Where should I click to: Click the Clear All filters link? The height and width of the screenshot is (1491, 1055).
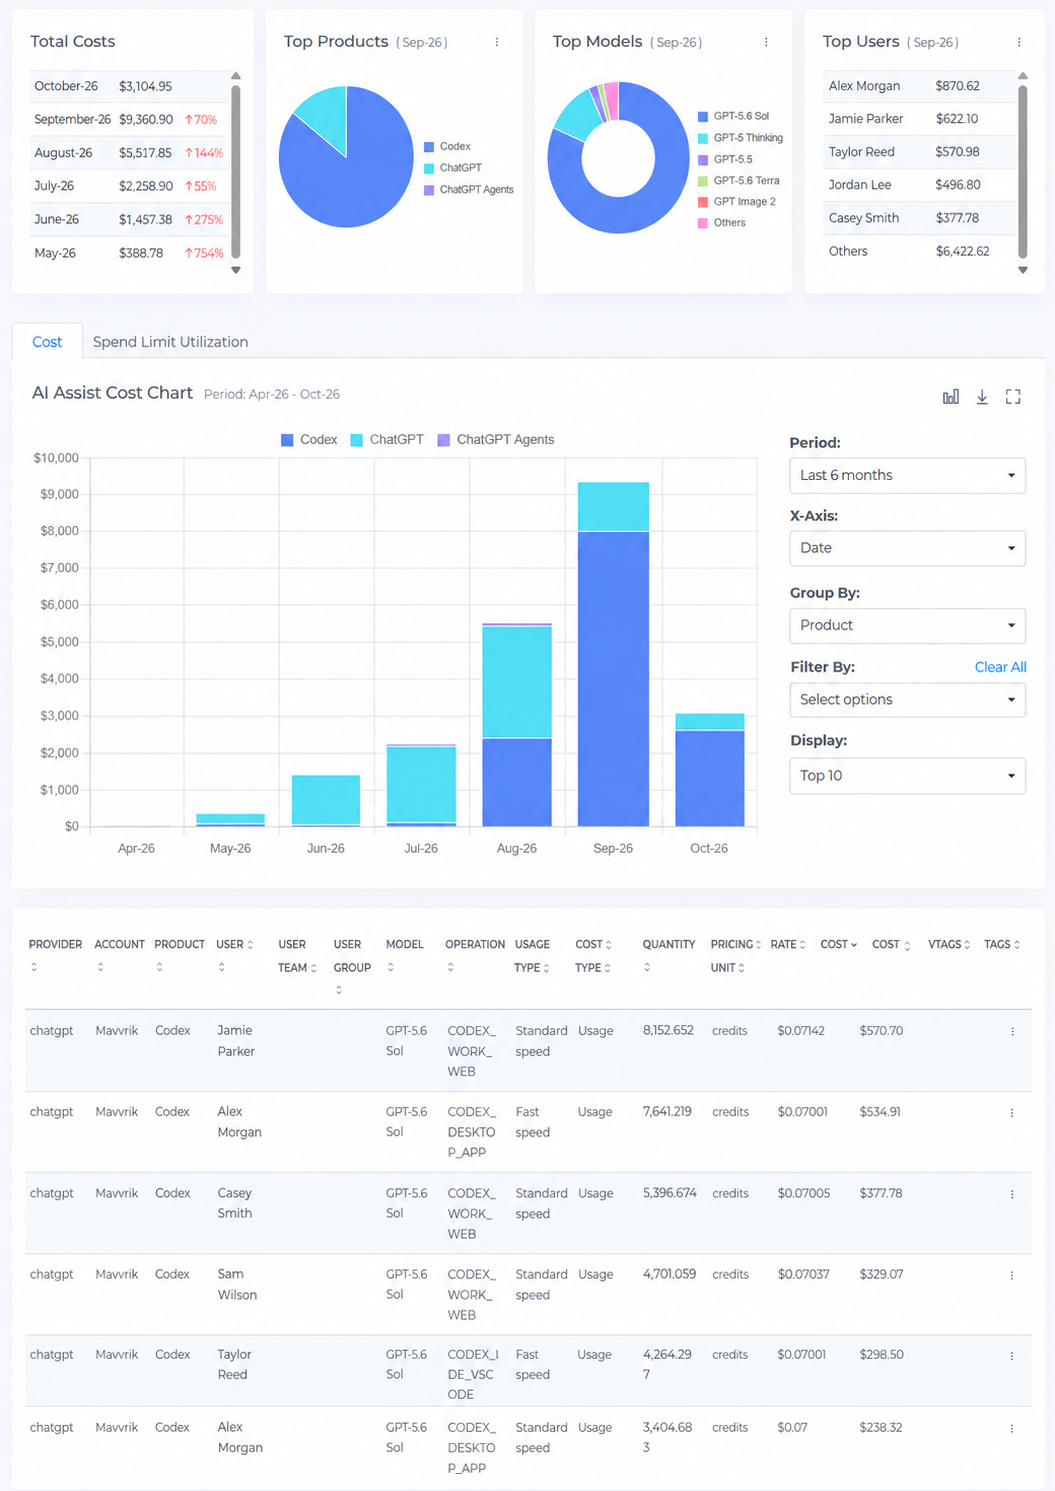pos(1000,667)
